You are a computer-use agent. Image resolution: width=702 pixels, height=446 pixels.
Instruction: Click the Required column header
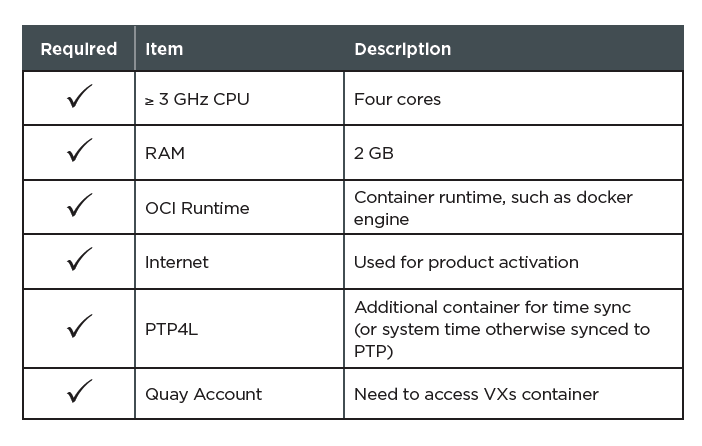tap(79, 49)
